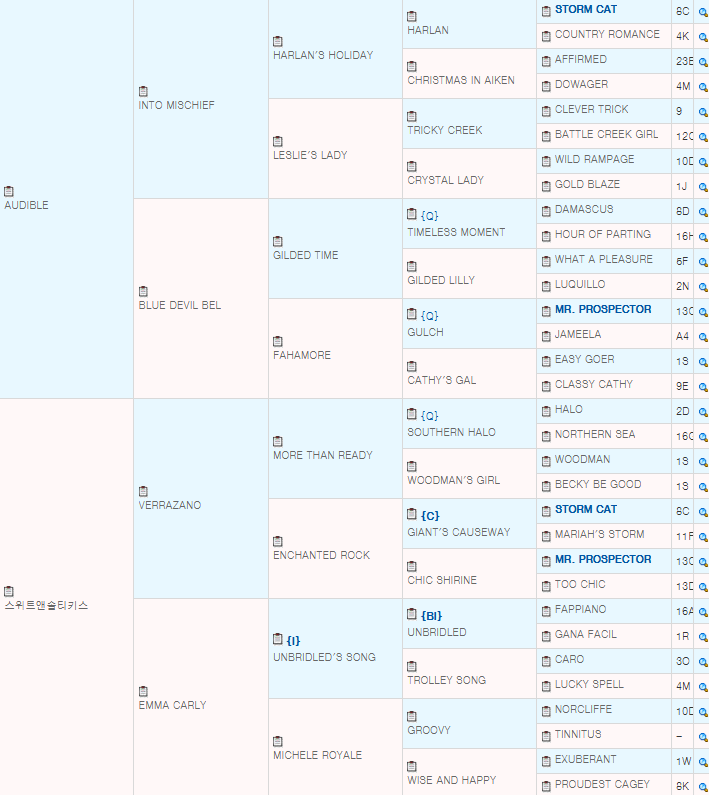The height and width of the screenshot is (795, 709).
Task: Click the magnifier icon in JAMEELA row
Action: tap(703, 337)
